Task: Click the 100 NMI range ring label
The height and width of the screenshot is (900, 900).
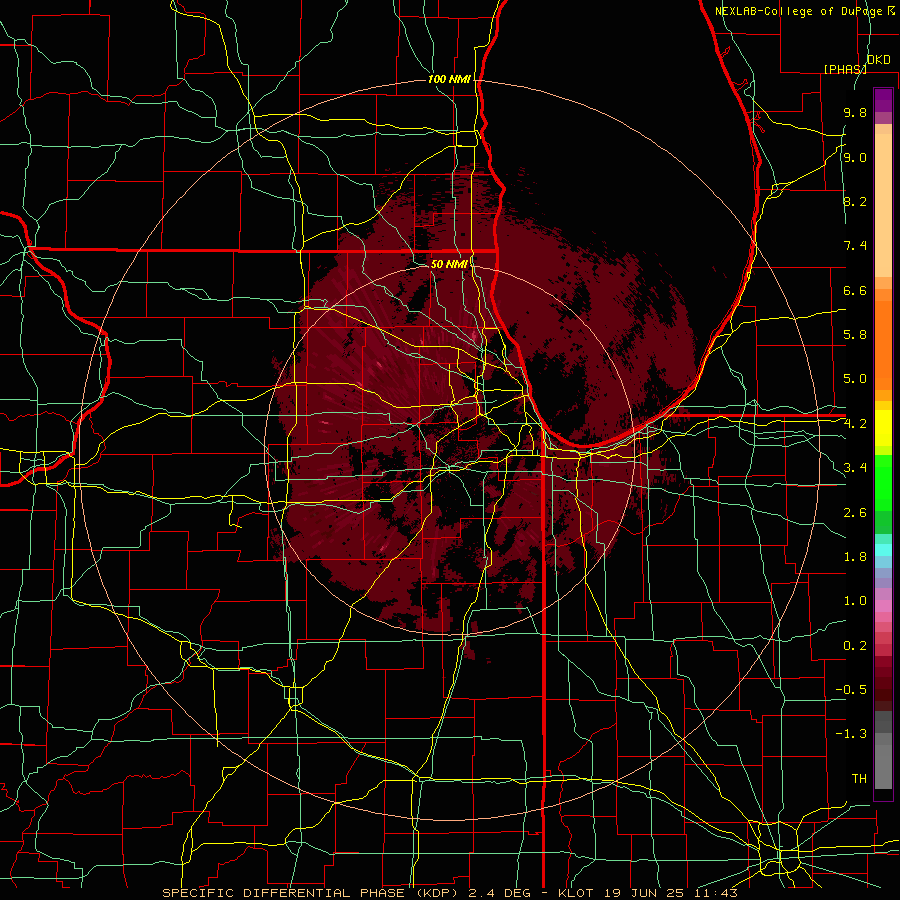Action: 449,79
